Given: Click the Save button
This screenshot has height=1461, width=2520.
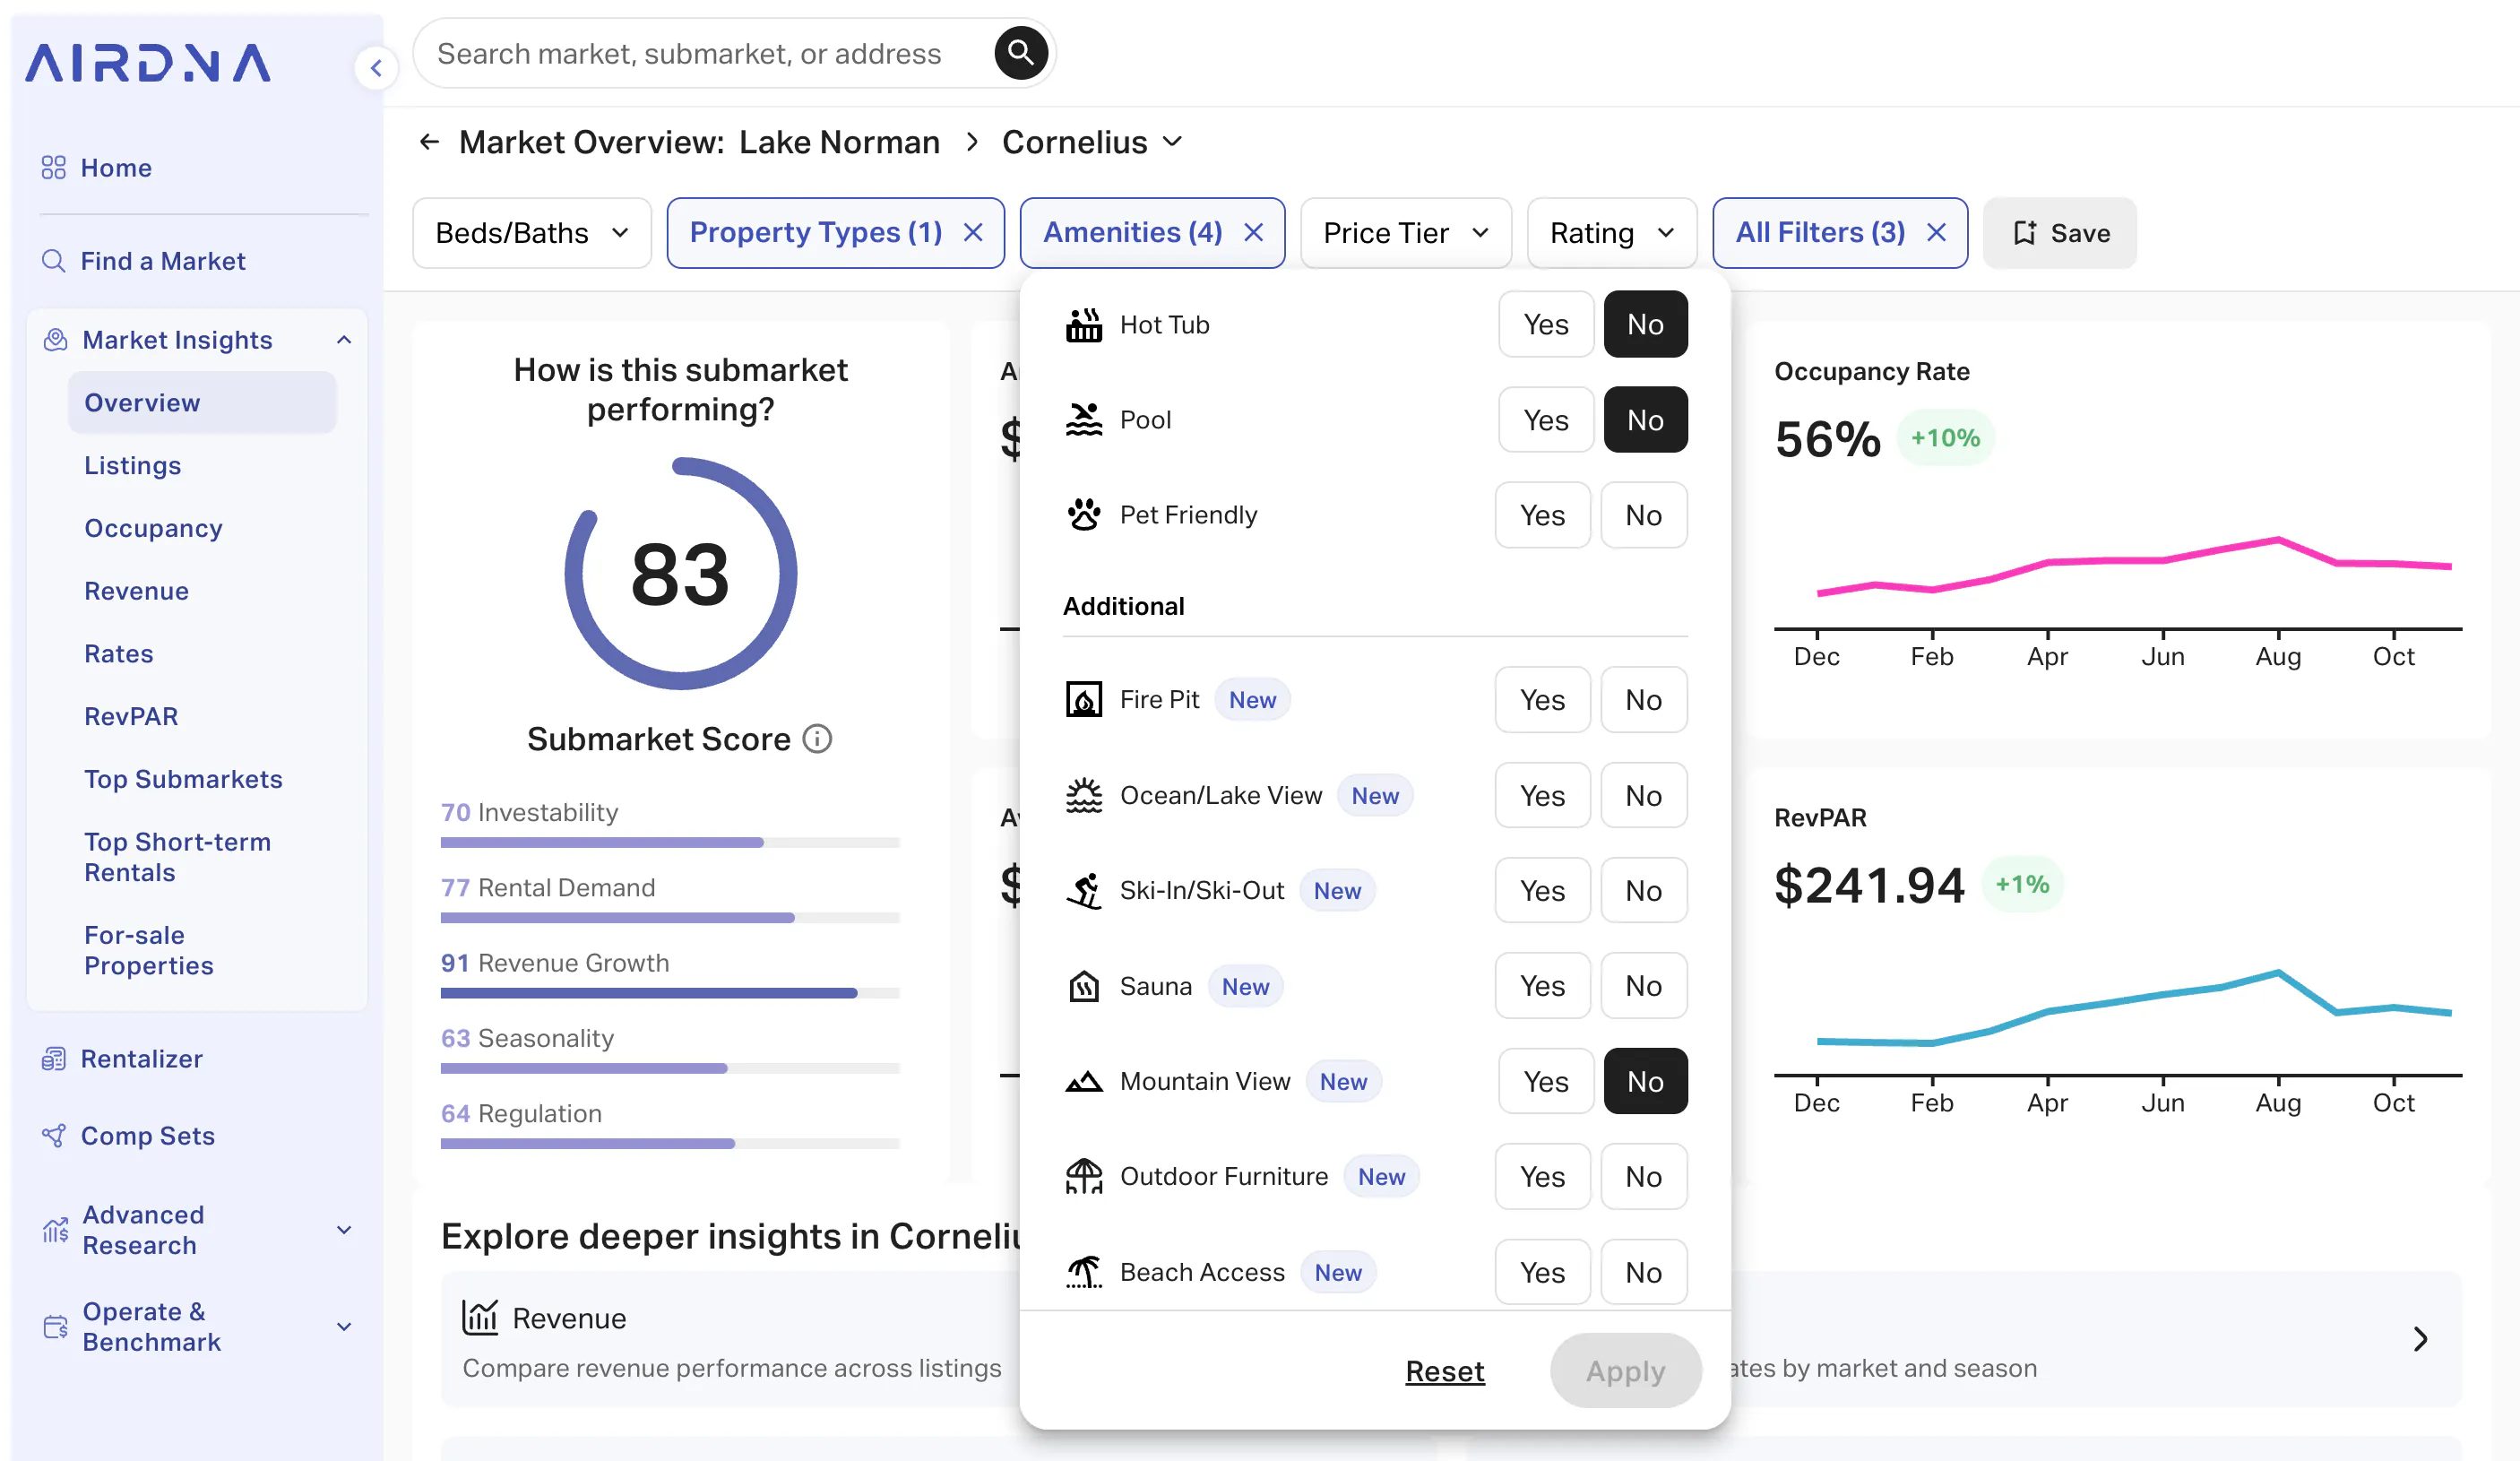Looking at the screenshot, I should (x=2060, y=233).
